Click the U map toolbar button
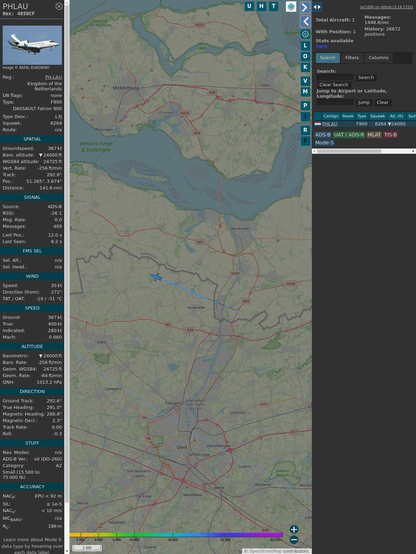Image resolution: width=416 pixels, height=554 pixels. pos(249,6)
